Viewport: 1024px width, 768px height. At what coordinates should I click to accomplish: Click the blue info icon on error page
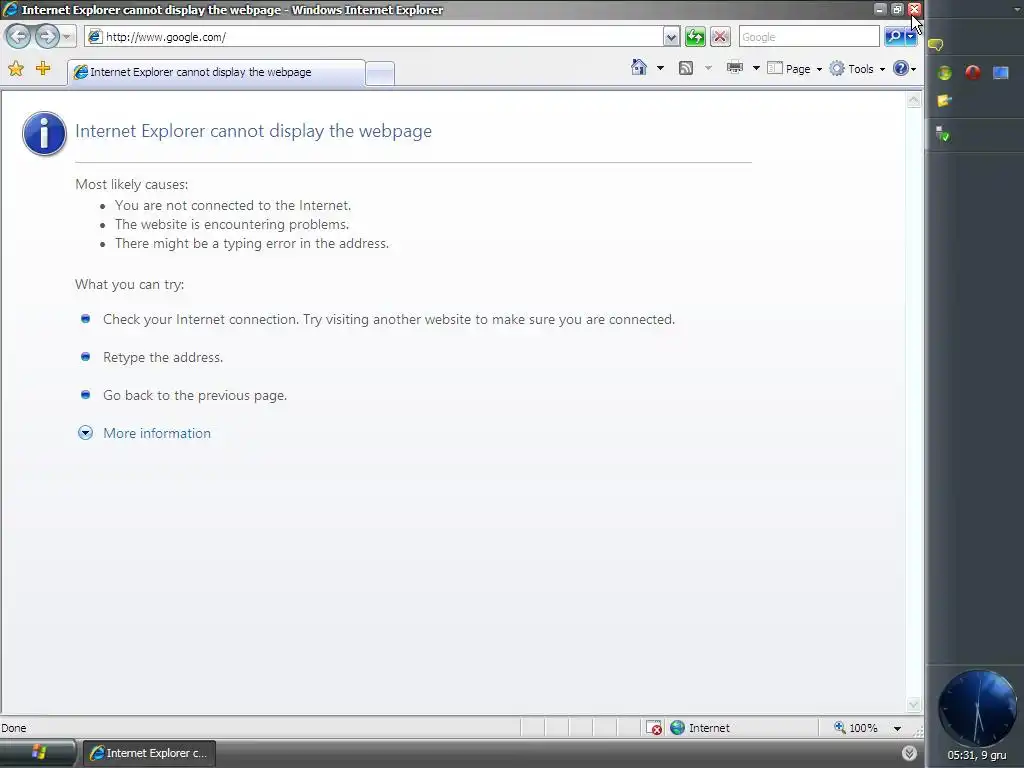pos(44,133)
